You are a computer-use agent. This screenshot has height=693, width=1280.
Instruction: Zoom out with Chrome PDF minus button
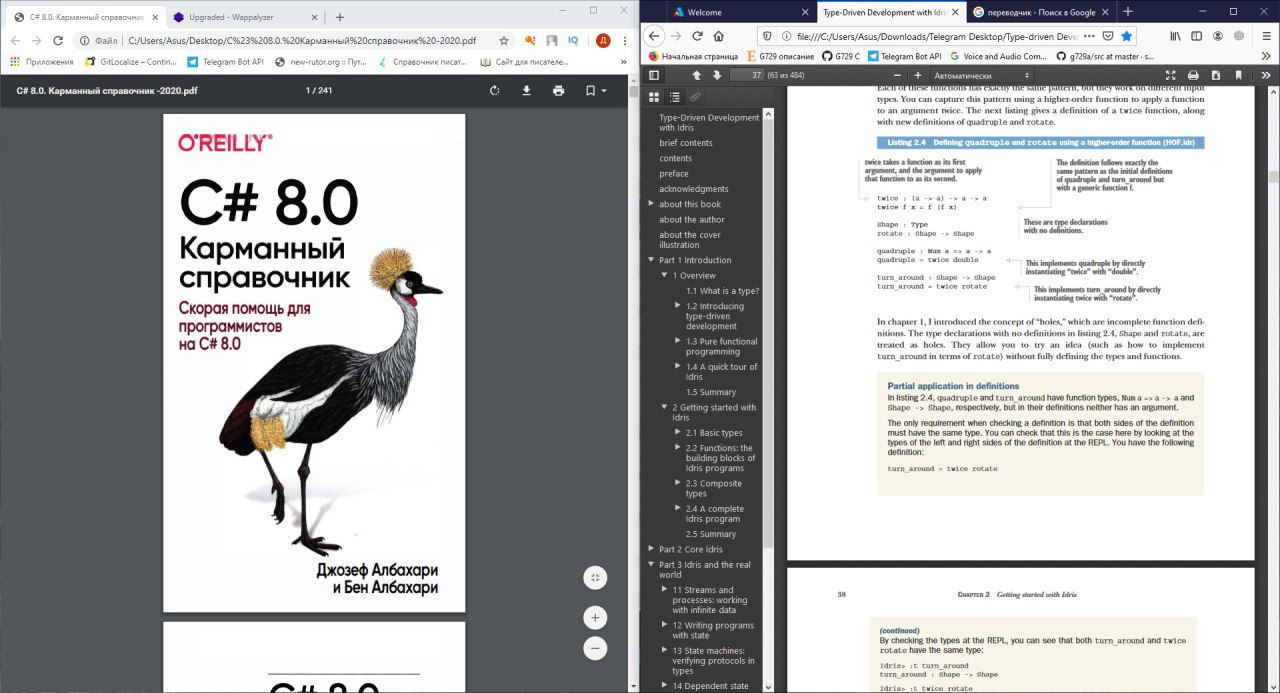595,648
